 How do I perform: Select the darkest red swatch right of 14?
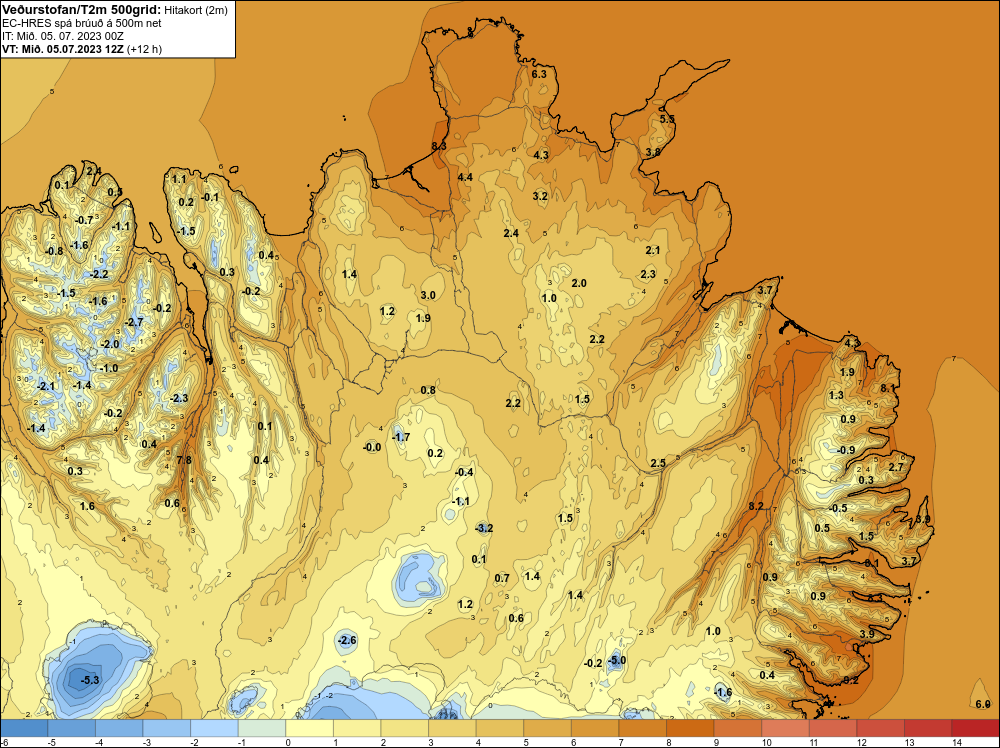click(x=976, y=728)
